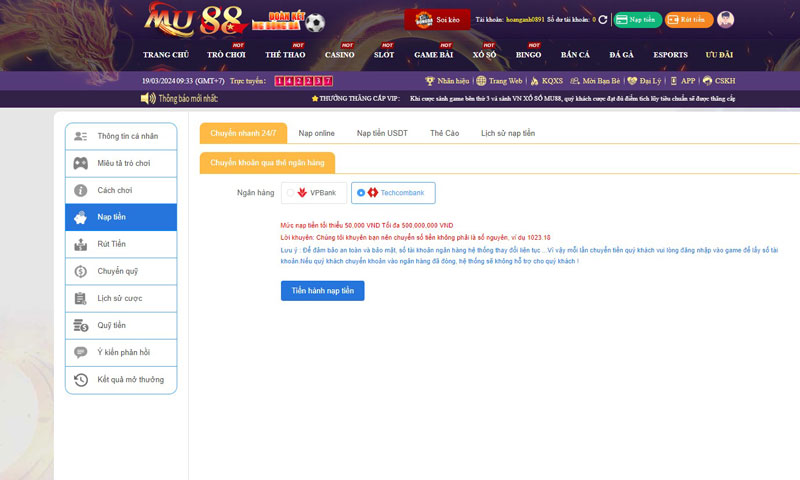Open ƯU ĐÃI menu

(719, 55)
